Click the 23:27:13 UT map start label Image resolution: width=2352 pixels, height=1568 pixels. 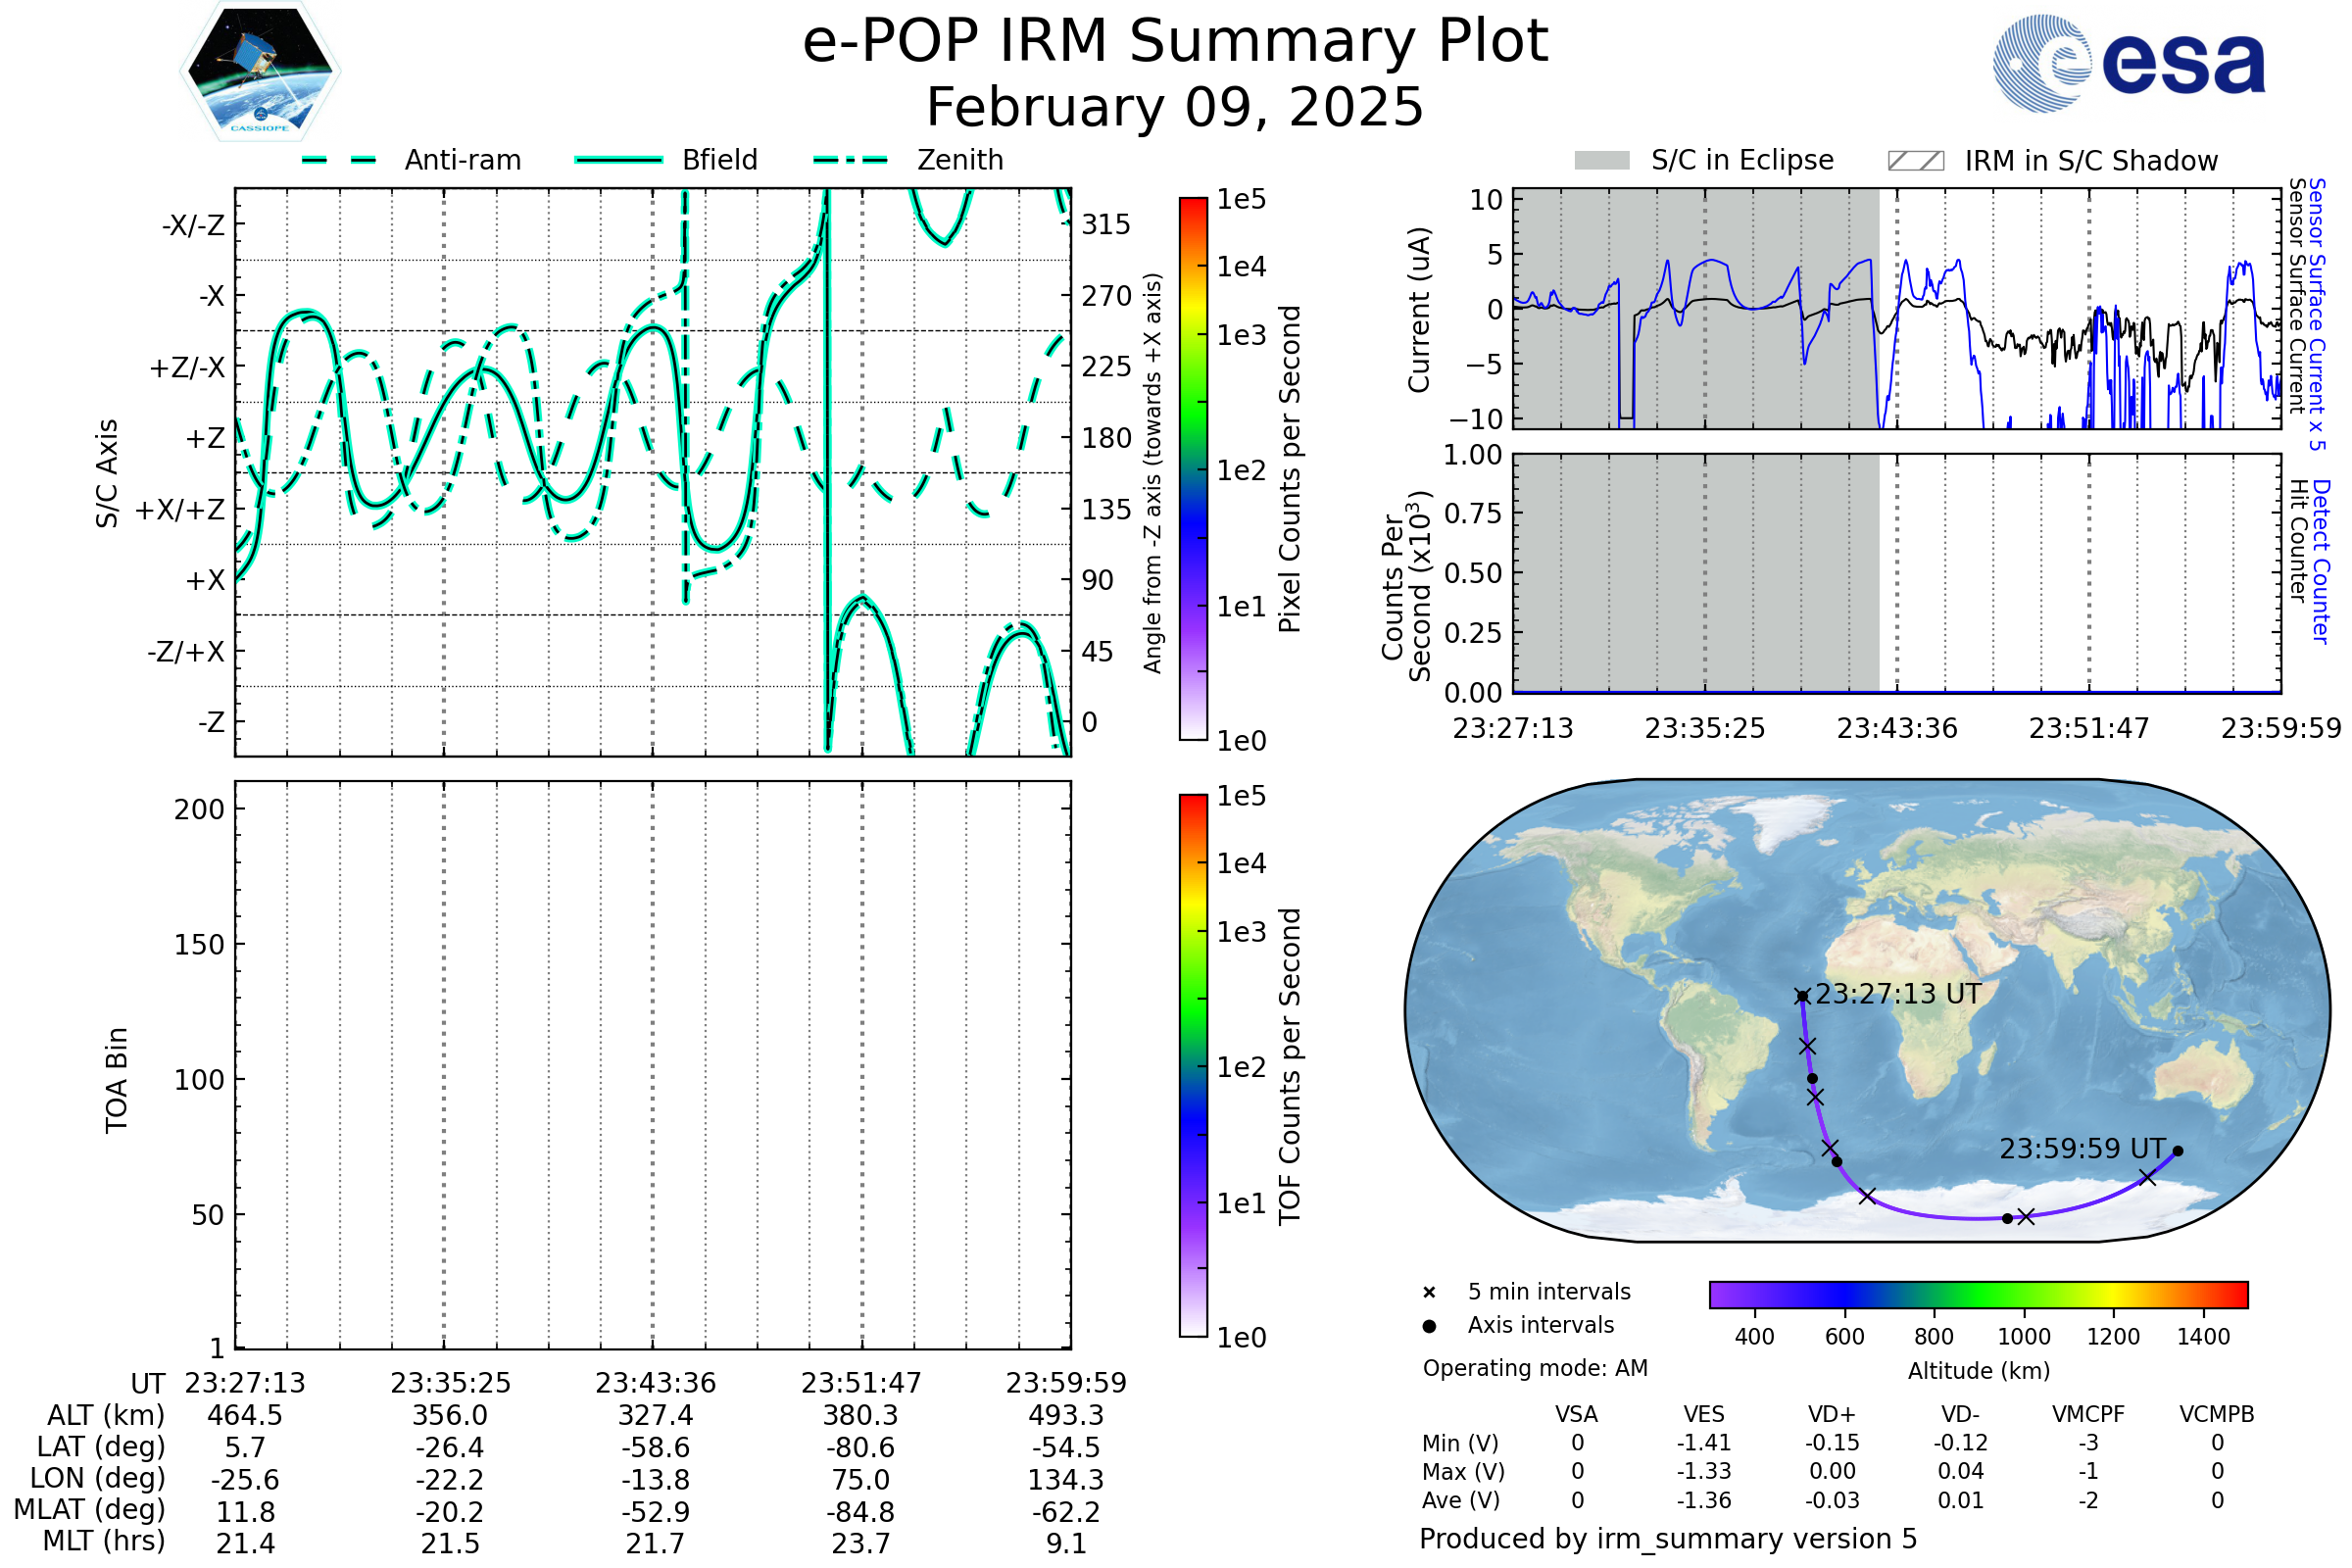pyautogui.click(x=1898, y=994)
